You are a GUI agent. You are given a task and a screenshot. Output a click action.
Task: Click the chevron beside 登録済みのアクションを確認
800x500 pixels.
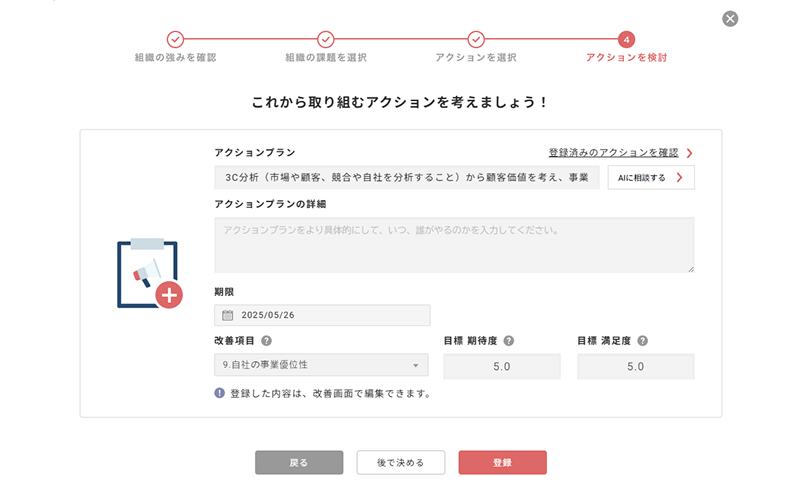pos(689,153)
